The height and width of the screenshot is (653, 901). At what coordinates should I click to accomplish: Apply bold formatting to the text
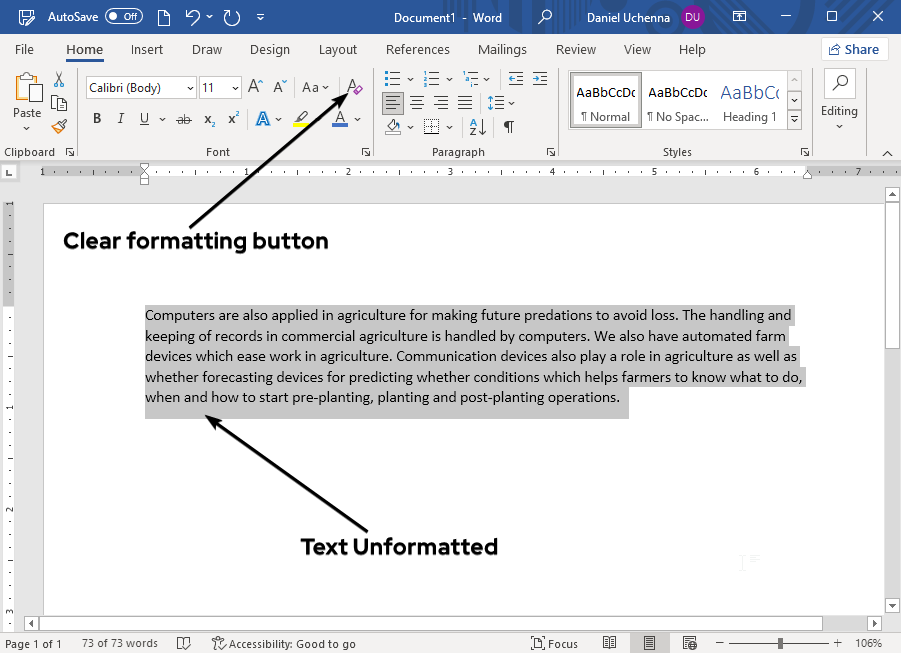pyautogui.click(x=96, y=118)
